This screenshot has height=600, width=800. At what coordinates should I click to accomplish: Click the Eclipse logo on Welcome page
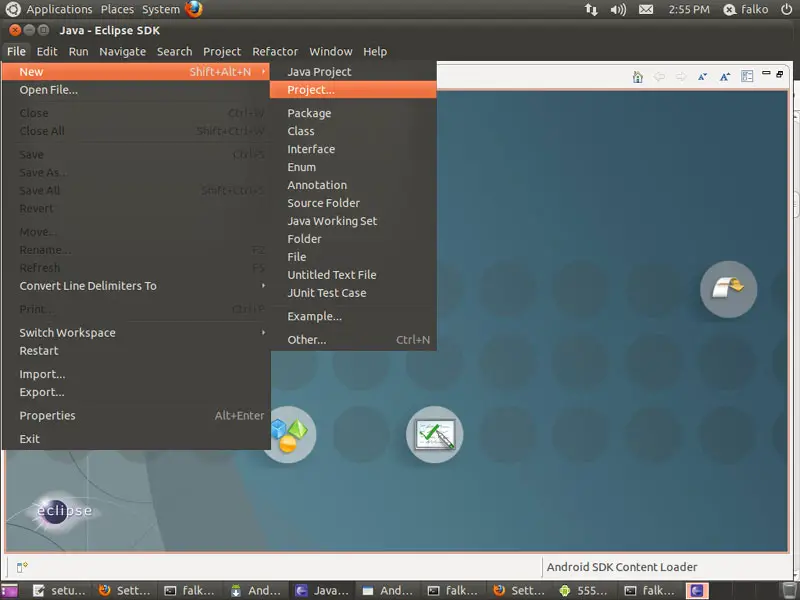click(x=64, y=510)
